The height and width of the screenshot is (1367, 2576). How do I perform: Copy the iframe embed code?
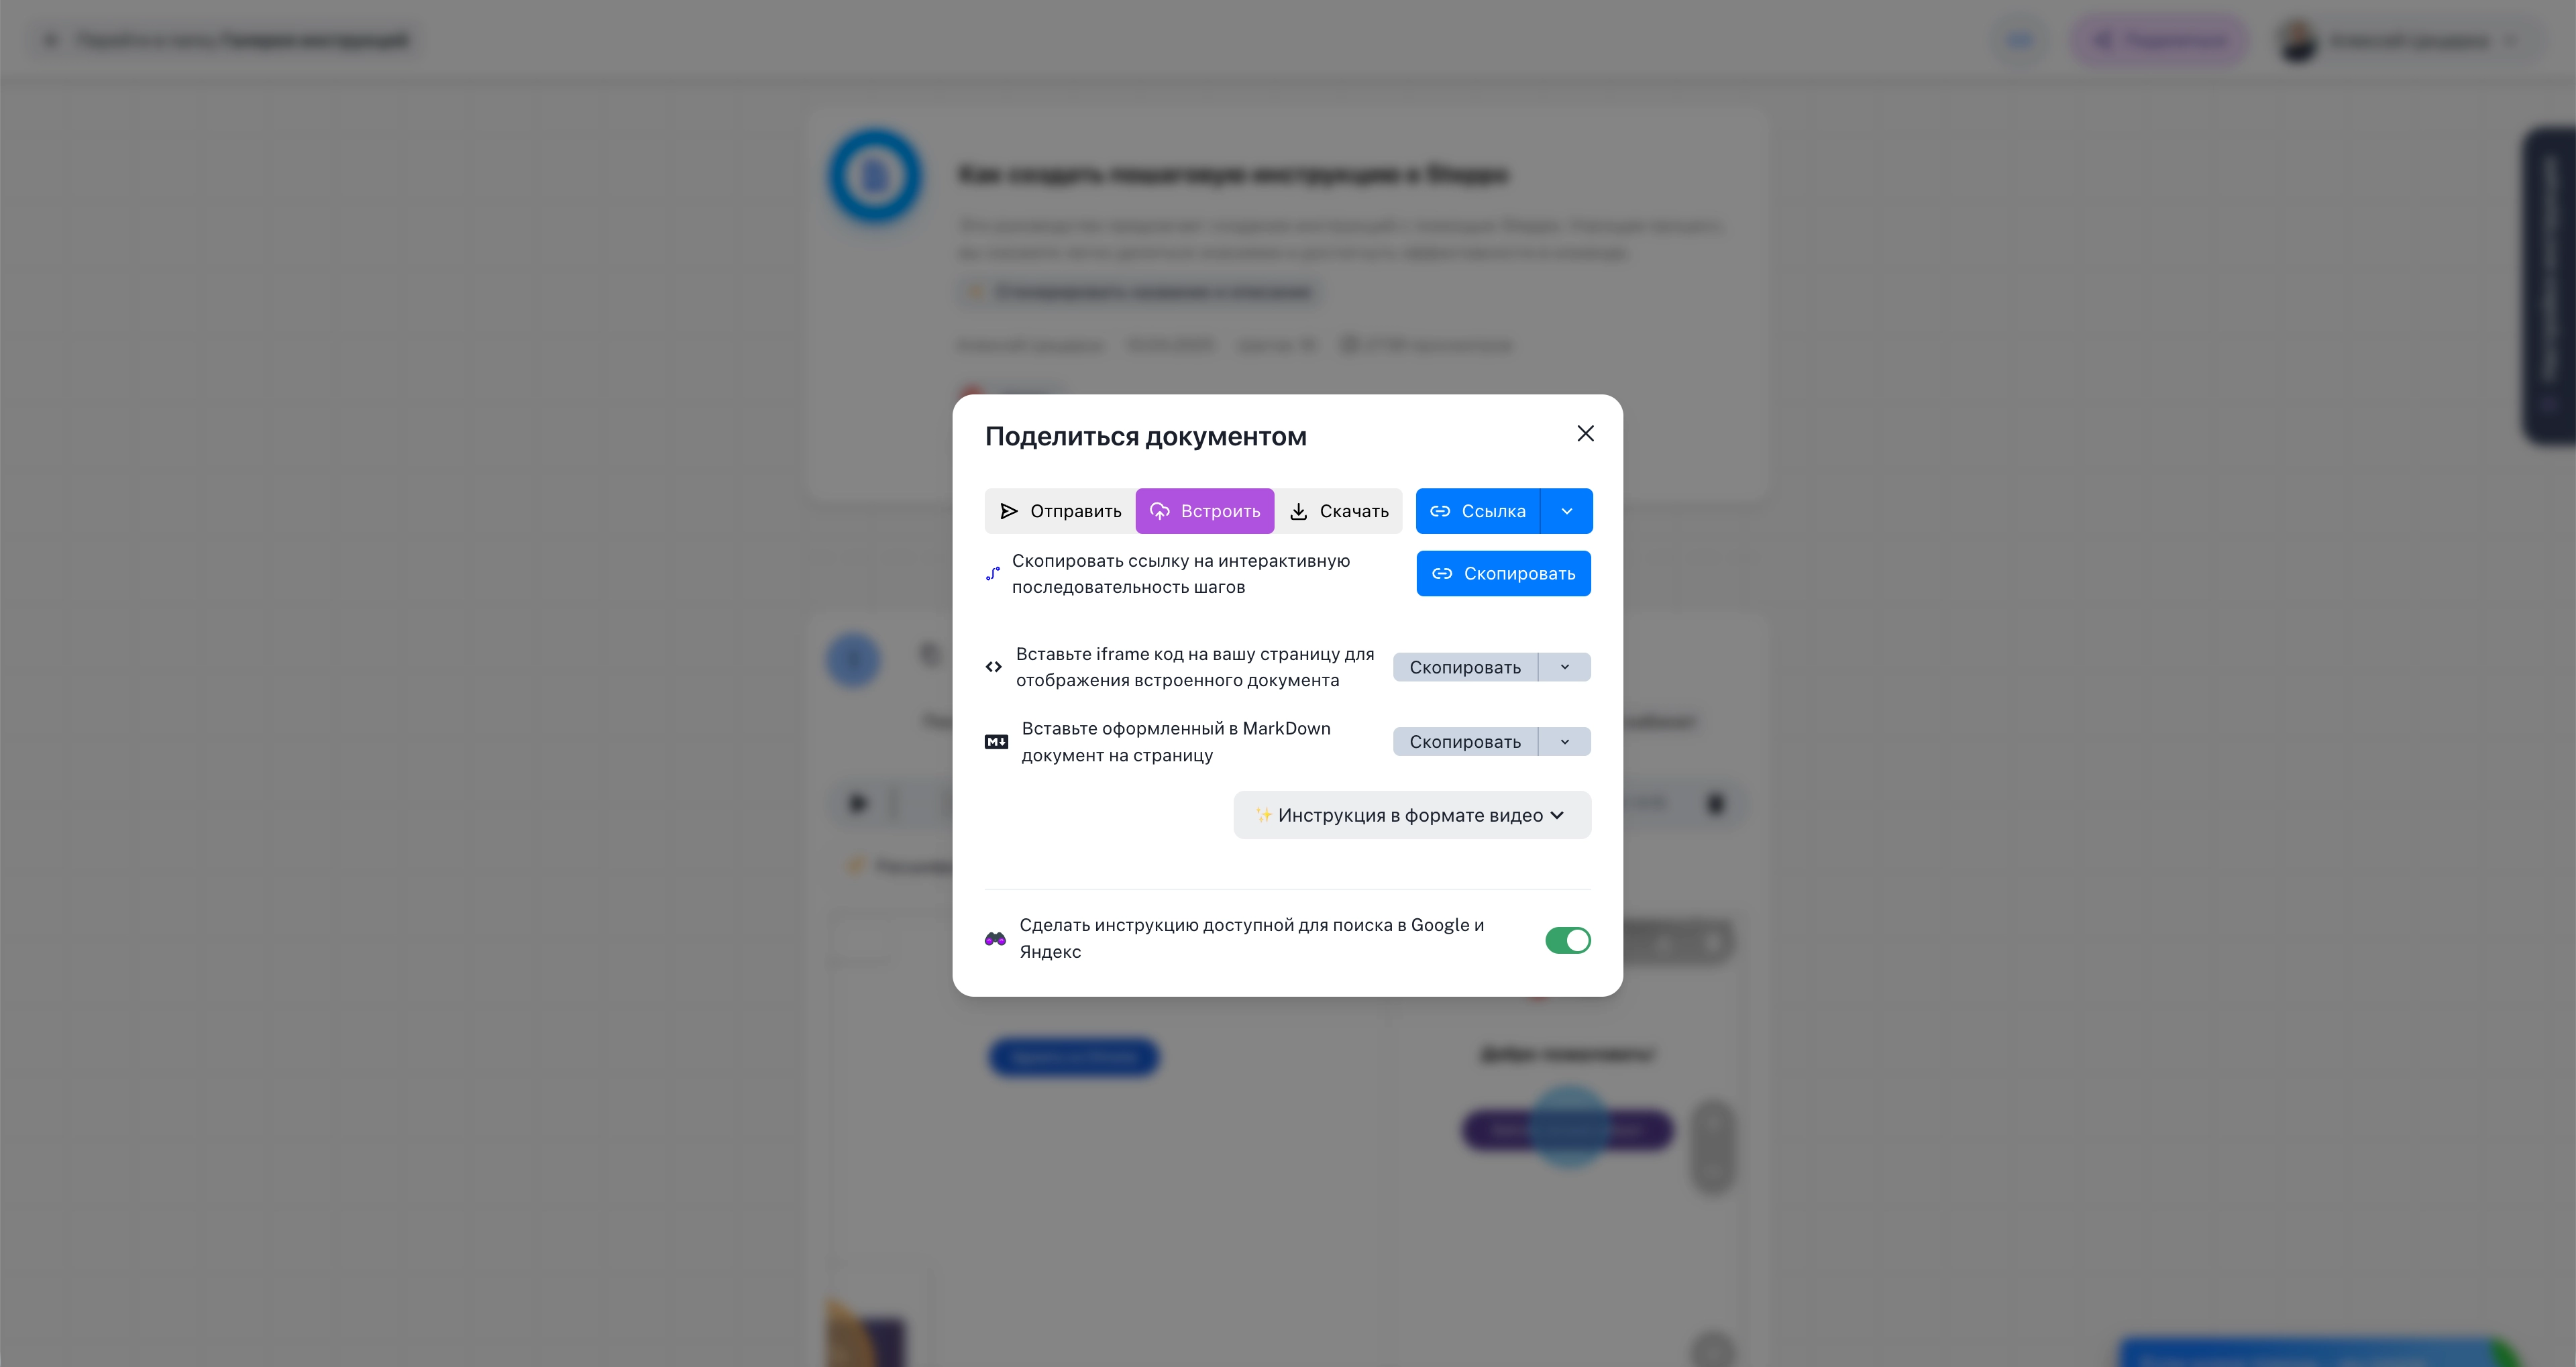[x=1465, y=667]
